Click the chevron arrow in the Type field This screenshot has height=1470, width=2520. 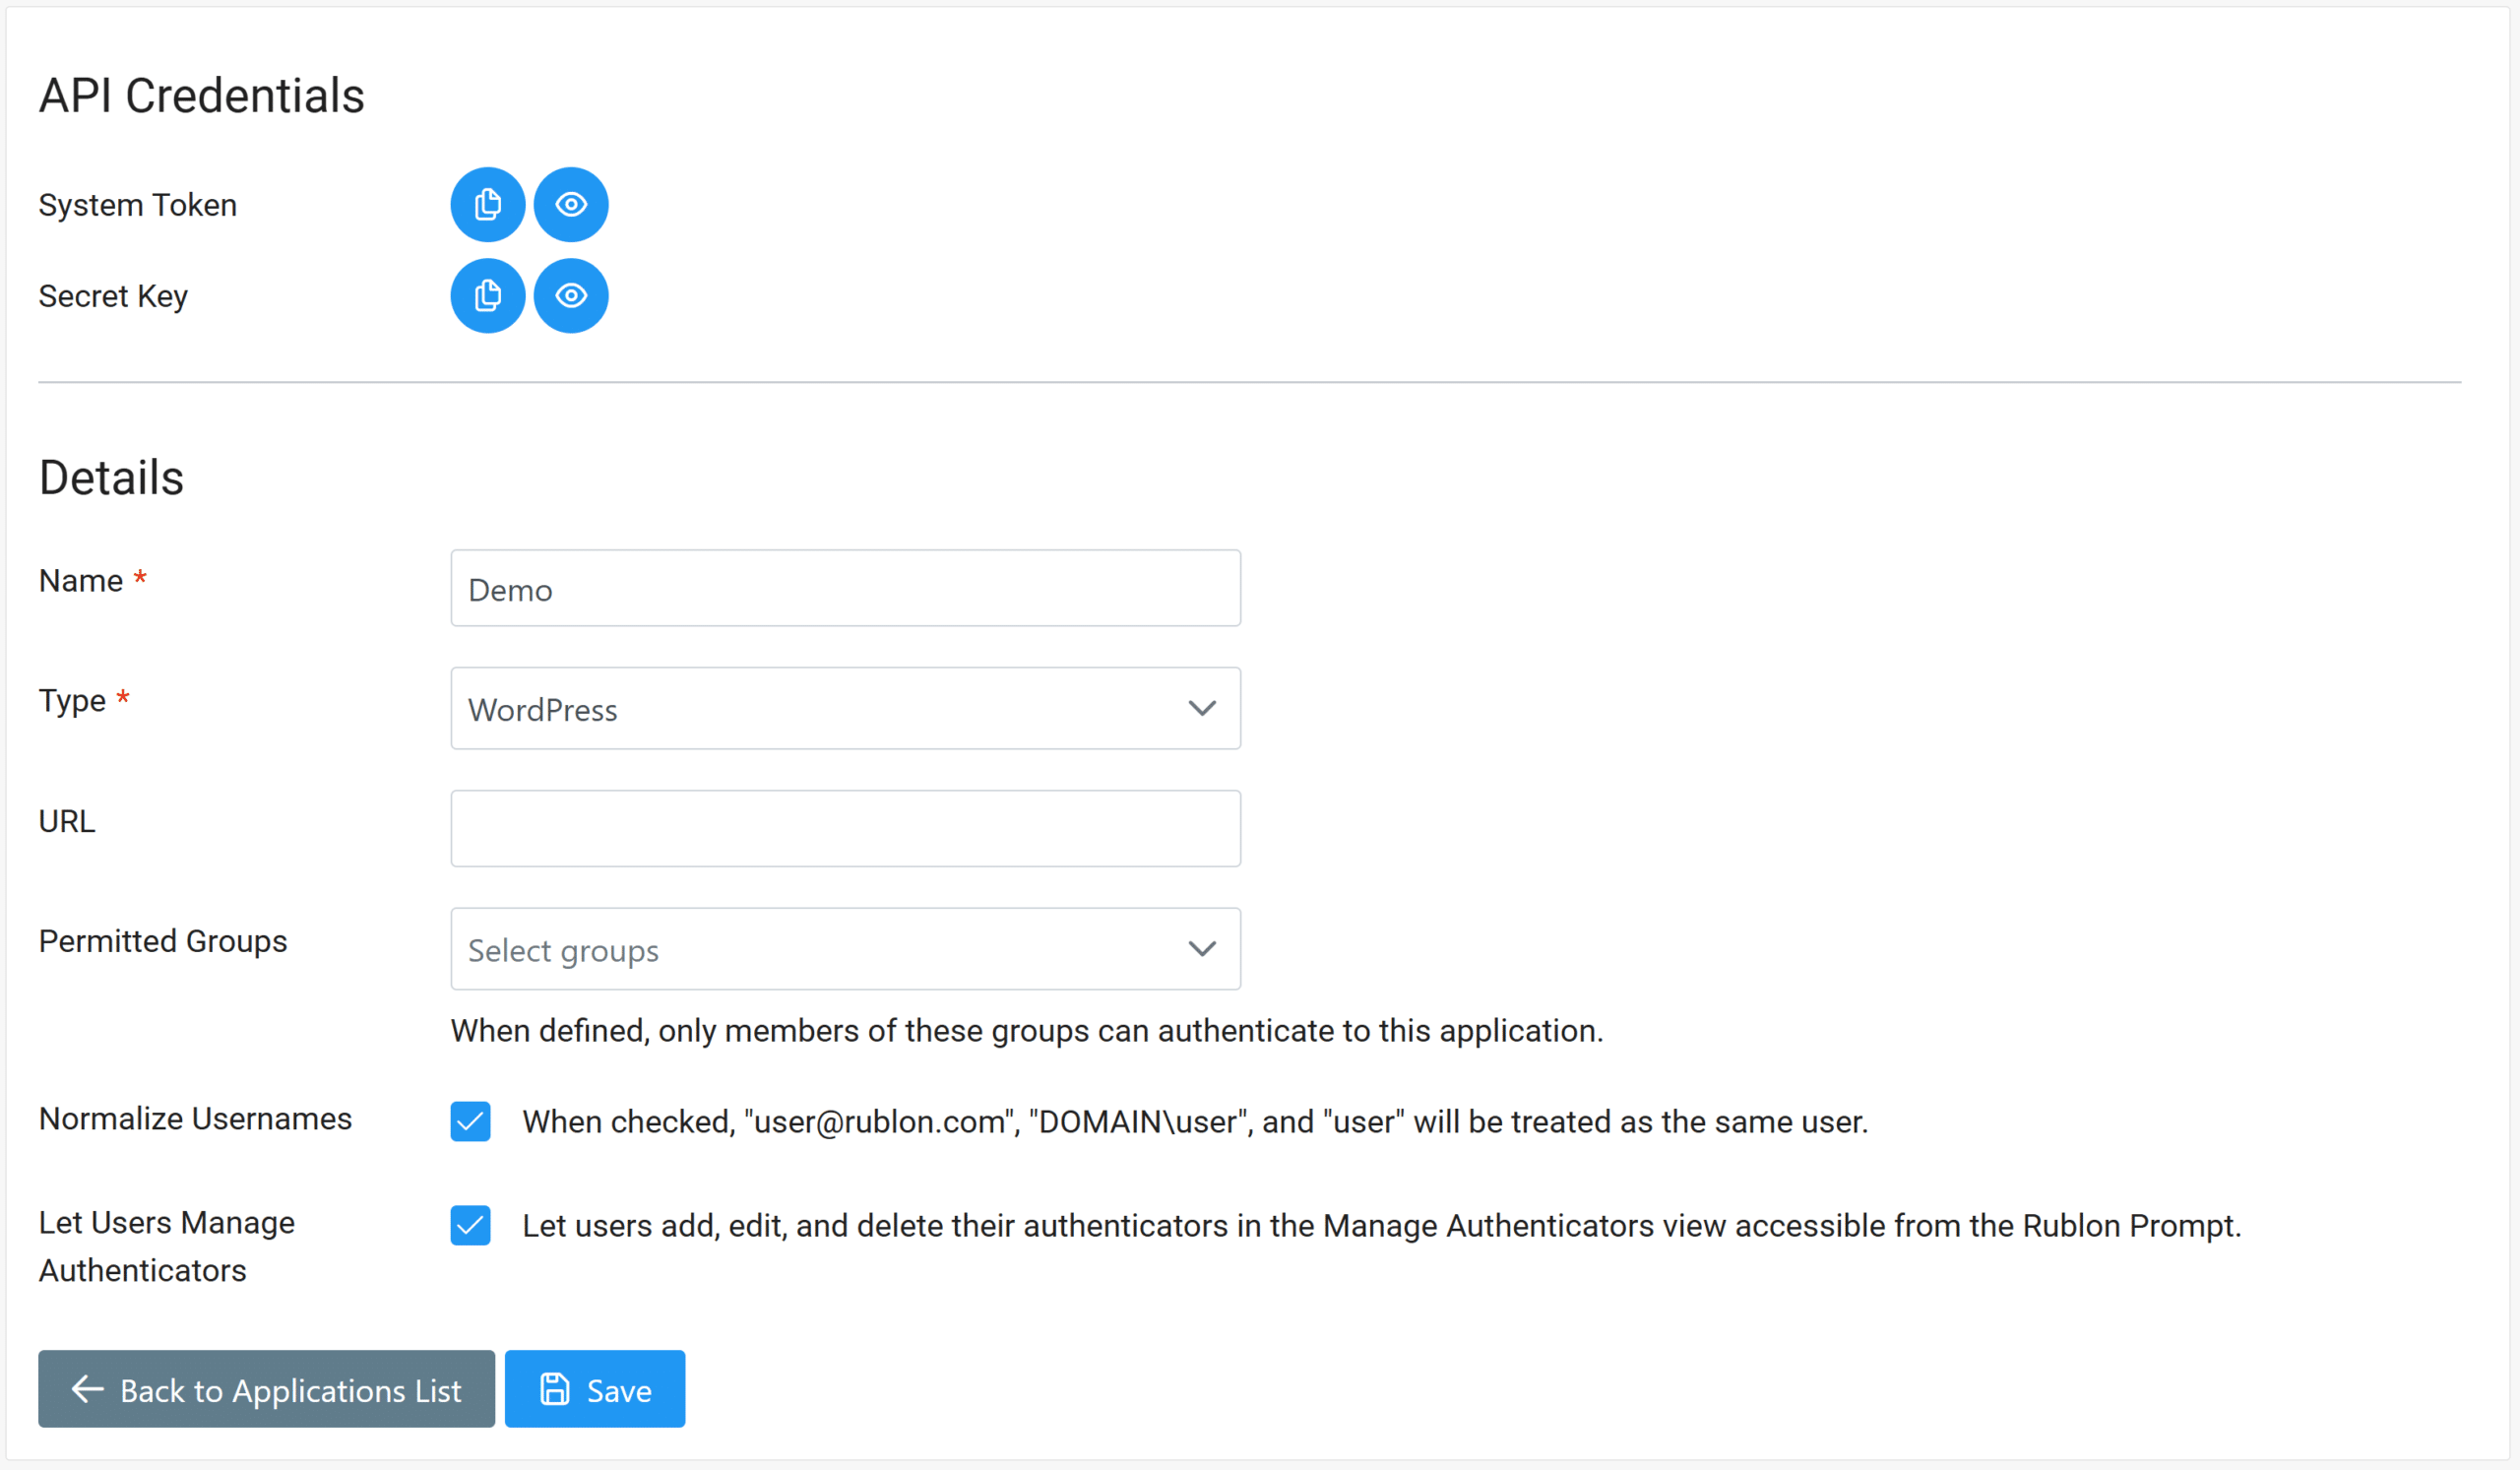click(1202, 709)
